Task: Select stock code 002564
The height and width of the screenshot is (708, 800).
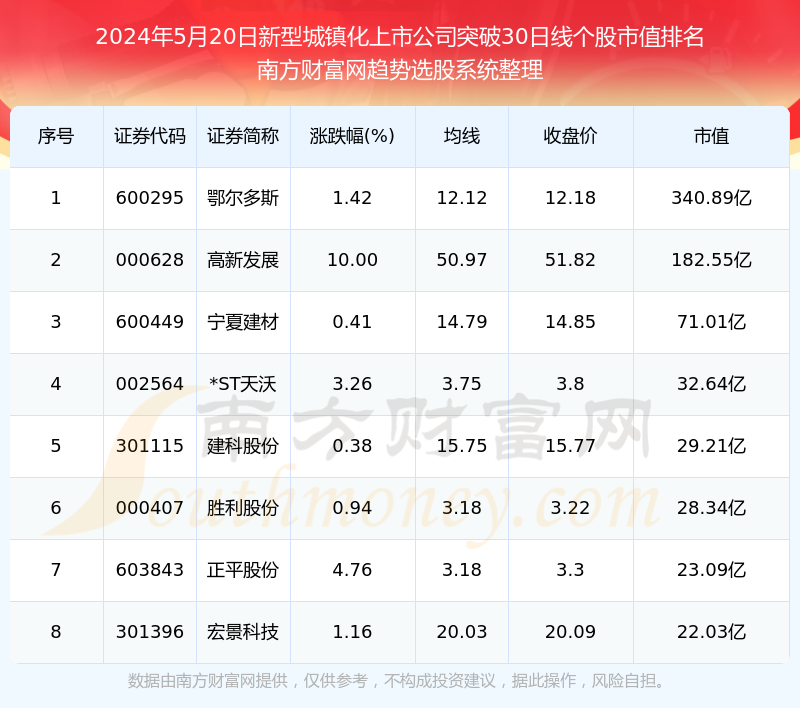Action: click(149, 384)
